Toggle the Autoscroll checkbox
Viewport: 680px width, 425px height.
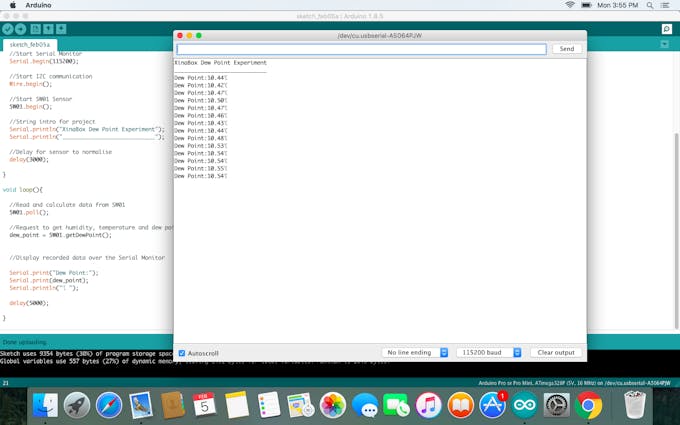[182, 353]
